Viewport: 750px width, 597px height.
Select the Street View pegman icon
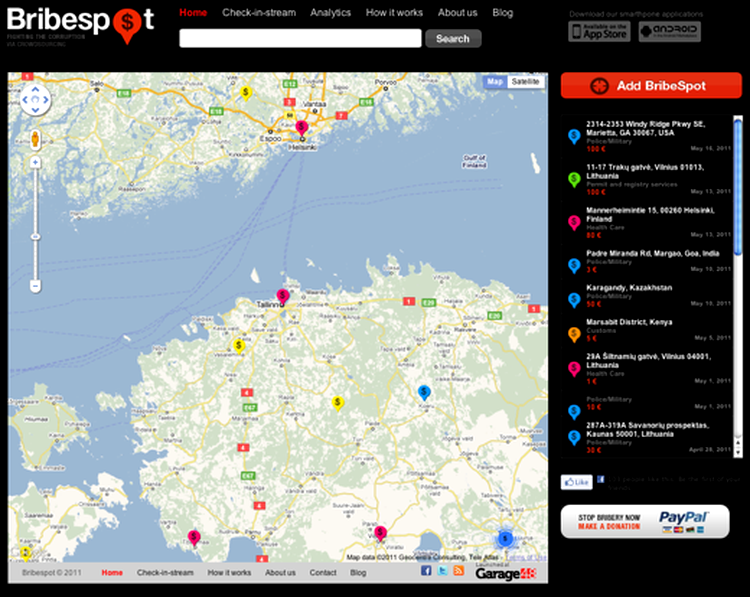35,139
